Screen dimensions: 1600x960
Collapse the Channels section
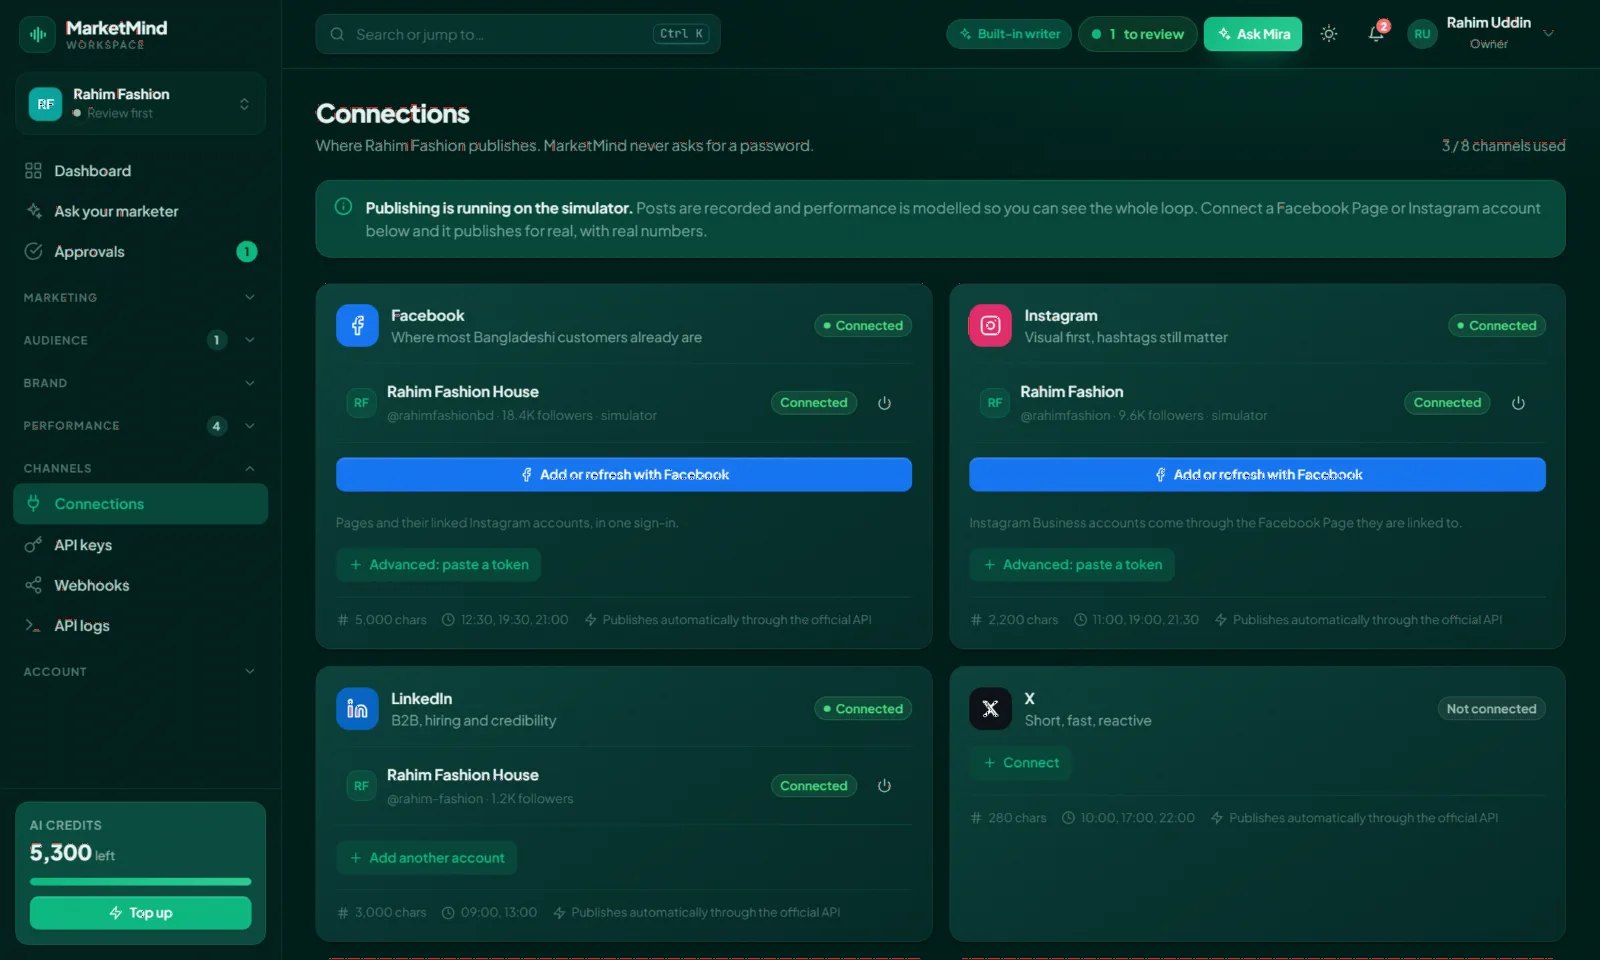(x=140, y=468)
